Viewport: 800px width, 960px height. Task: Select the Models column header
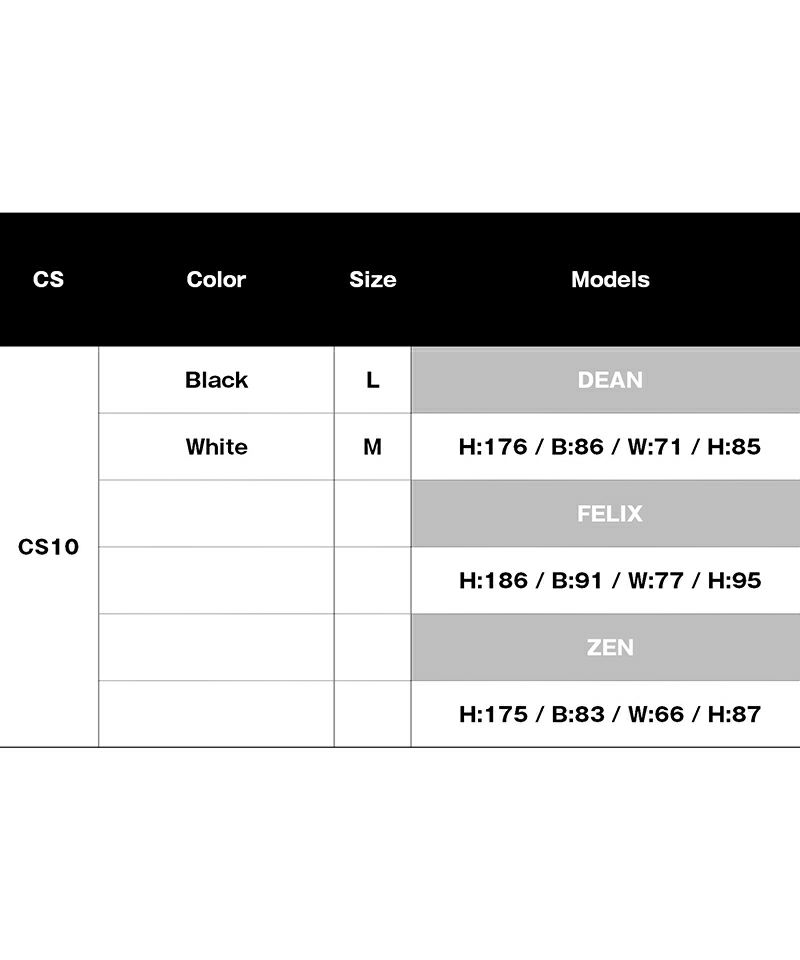click(610, 280)
